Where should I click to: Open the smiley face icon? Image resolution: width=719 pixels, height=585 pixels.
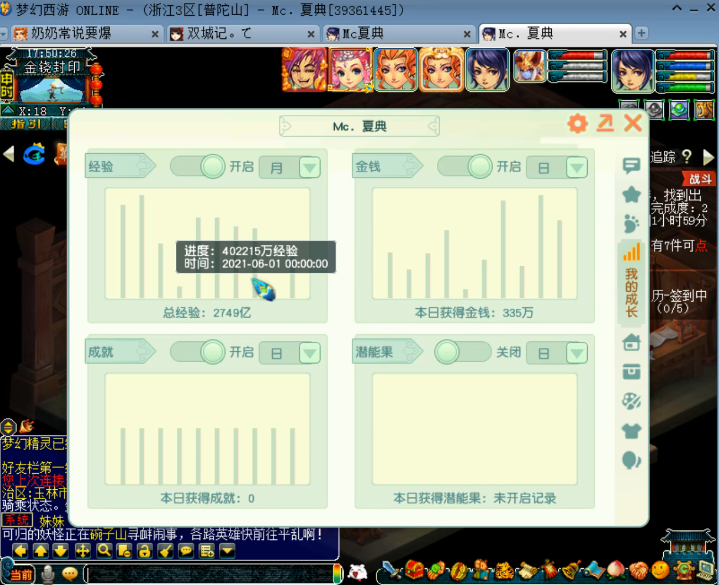661,570
